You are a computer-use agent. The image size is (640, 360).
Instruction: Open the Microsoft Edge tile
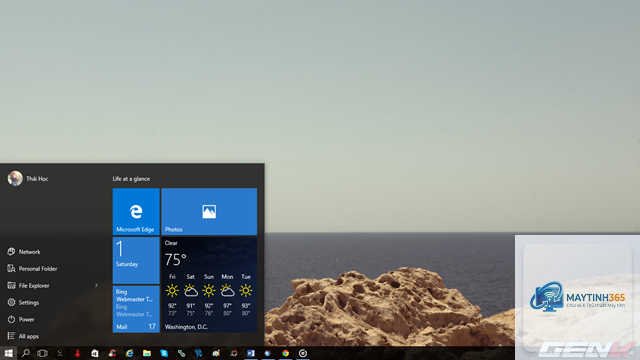(136, 211)
